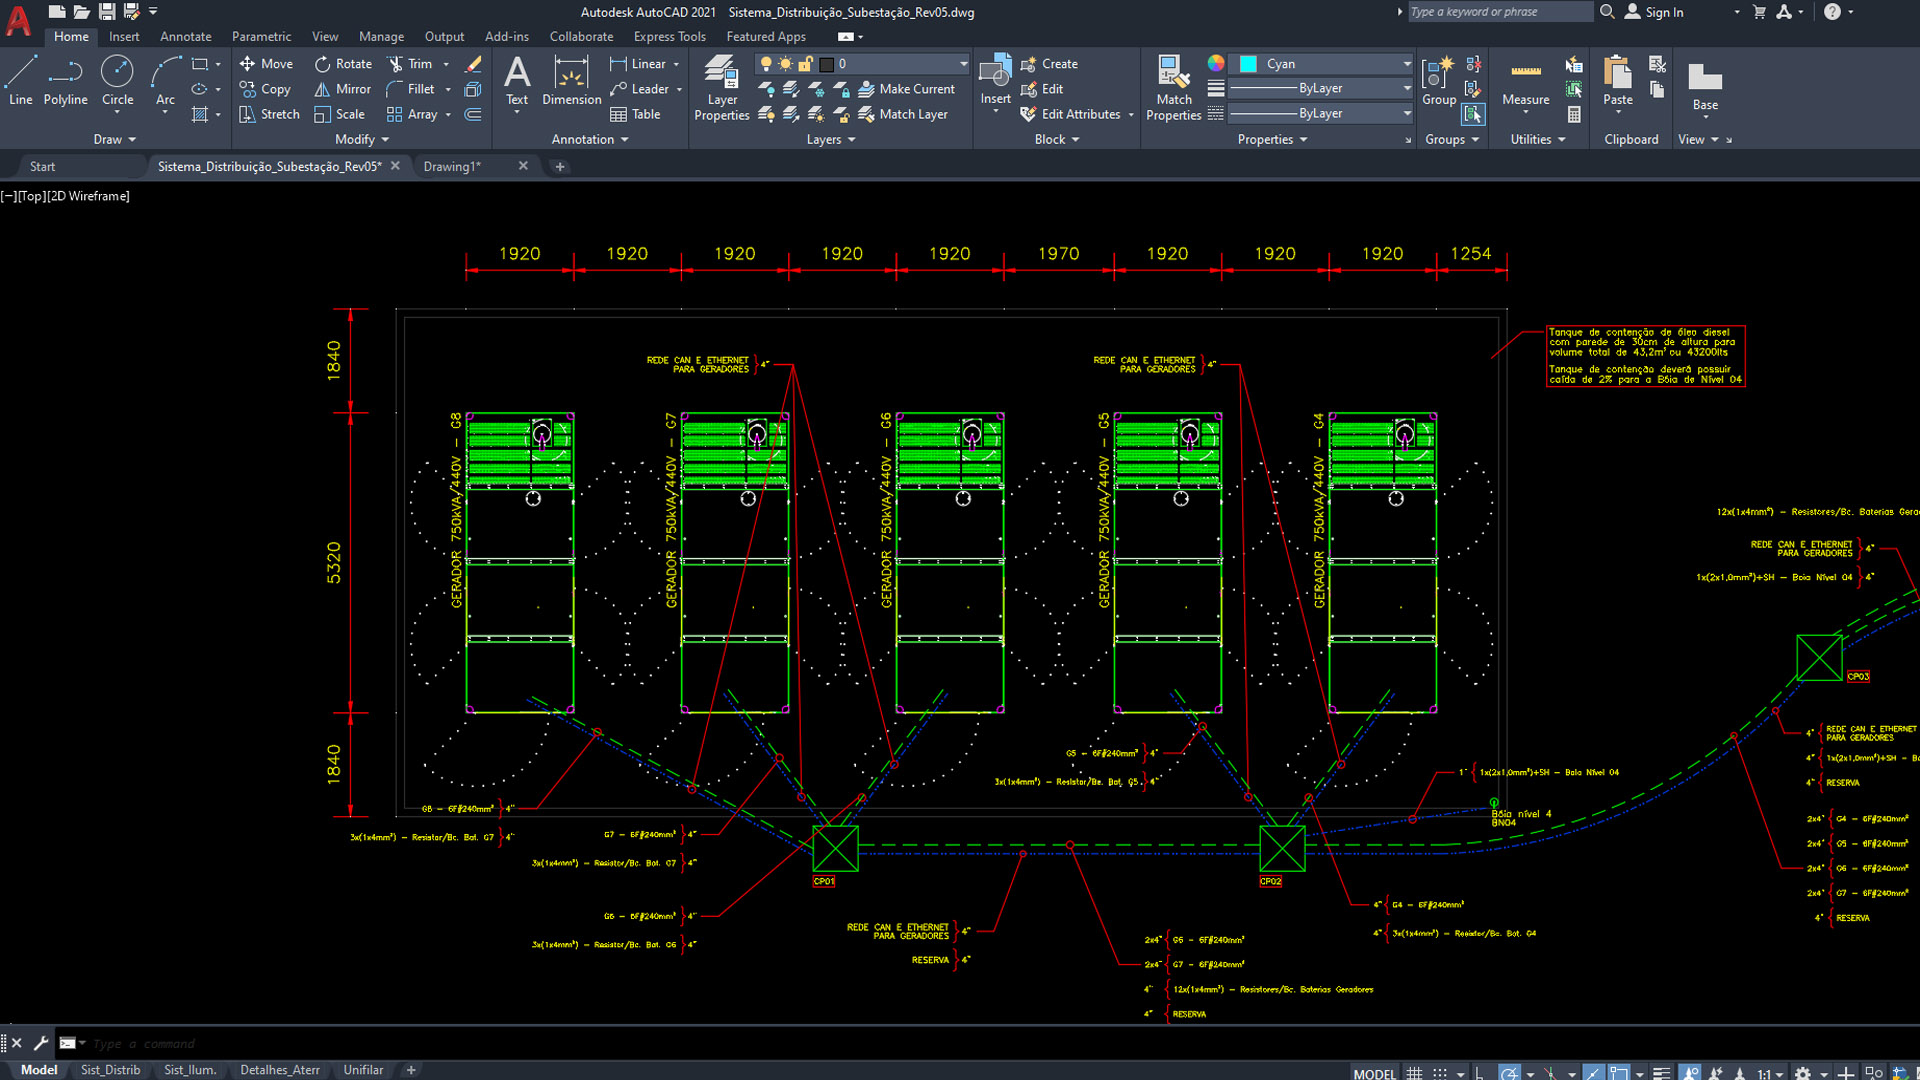Toggle polar tracking in status bar
The height and width of the screenshot is (1080, 1920).
tap(1509, 1073)
